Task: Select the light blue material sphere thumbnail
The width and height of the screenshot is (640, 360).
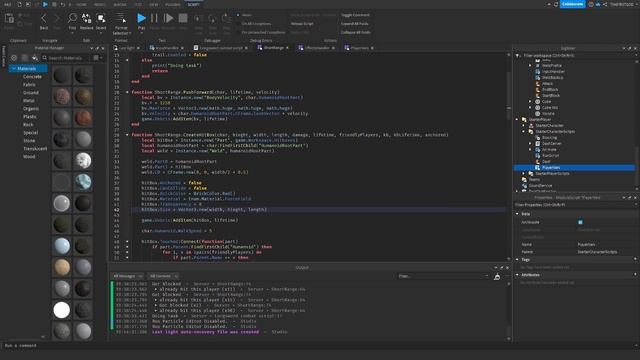Action: coord(62,246)
